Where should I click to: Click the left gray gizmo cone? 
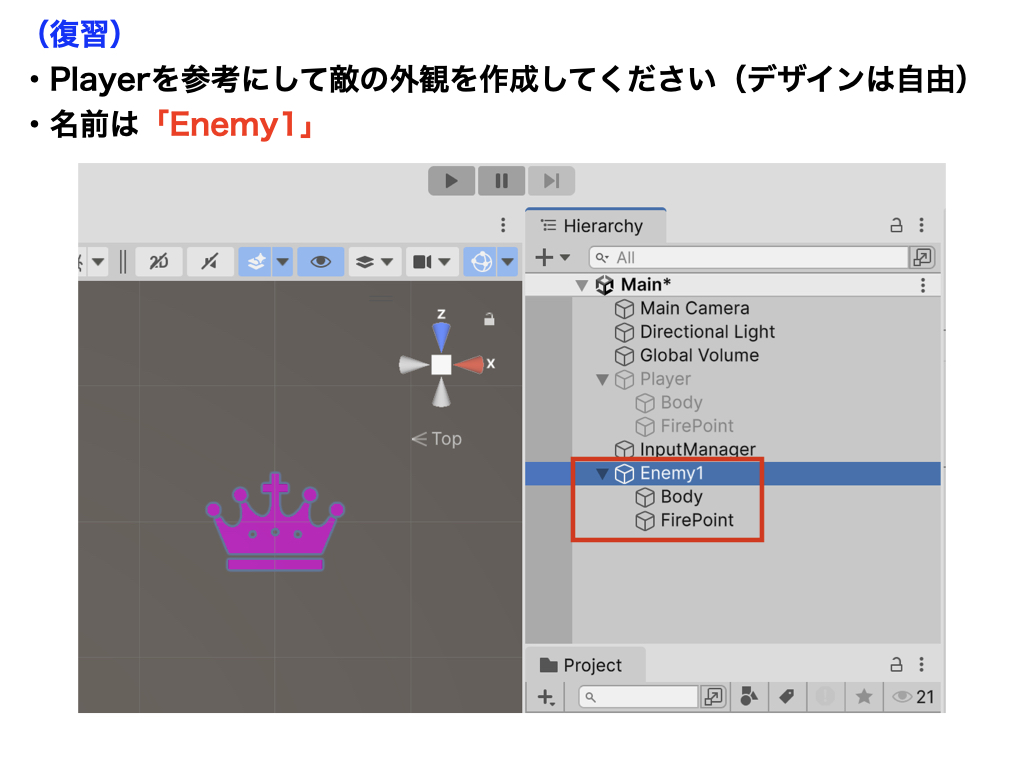414,364
